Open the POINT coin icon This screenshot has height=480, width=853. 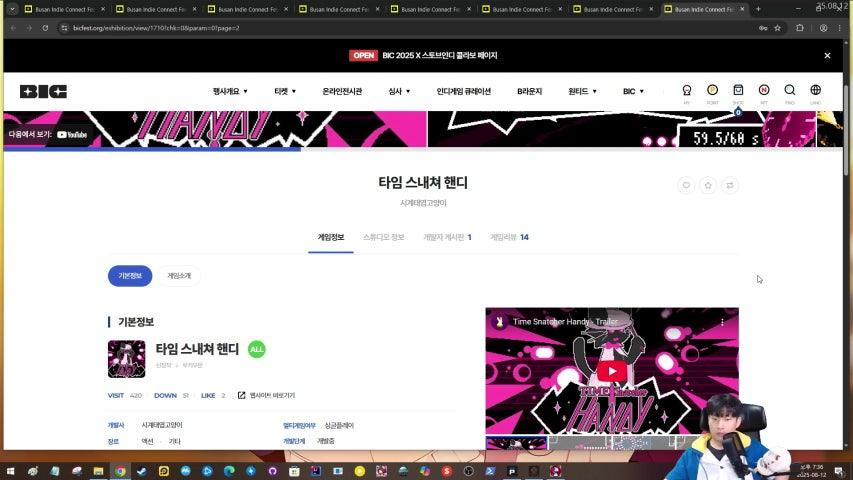pyautogui.click(x=712, y=91)
